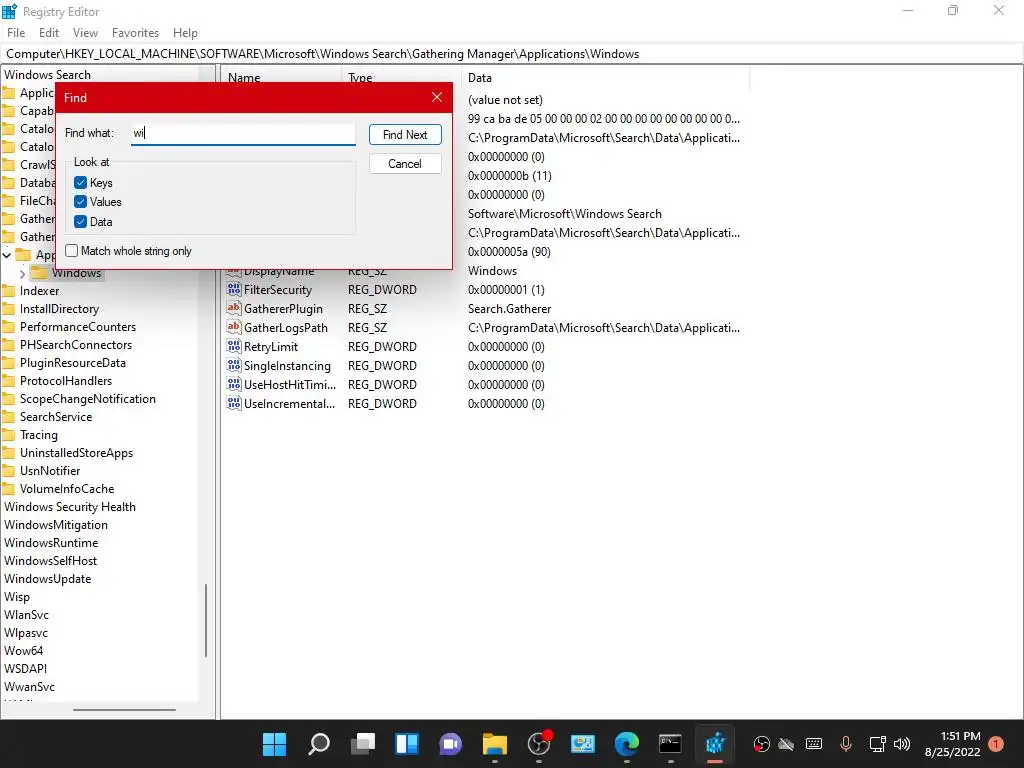The height and width of the screenshot is (768, 1024).
Task: Open volume speaker tray icon
Action: (x=902, y=744)
